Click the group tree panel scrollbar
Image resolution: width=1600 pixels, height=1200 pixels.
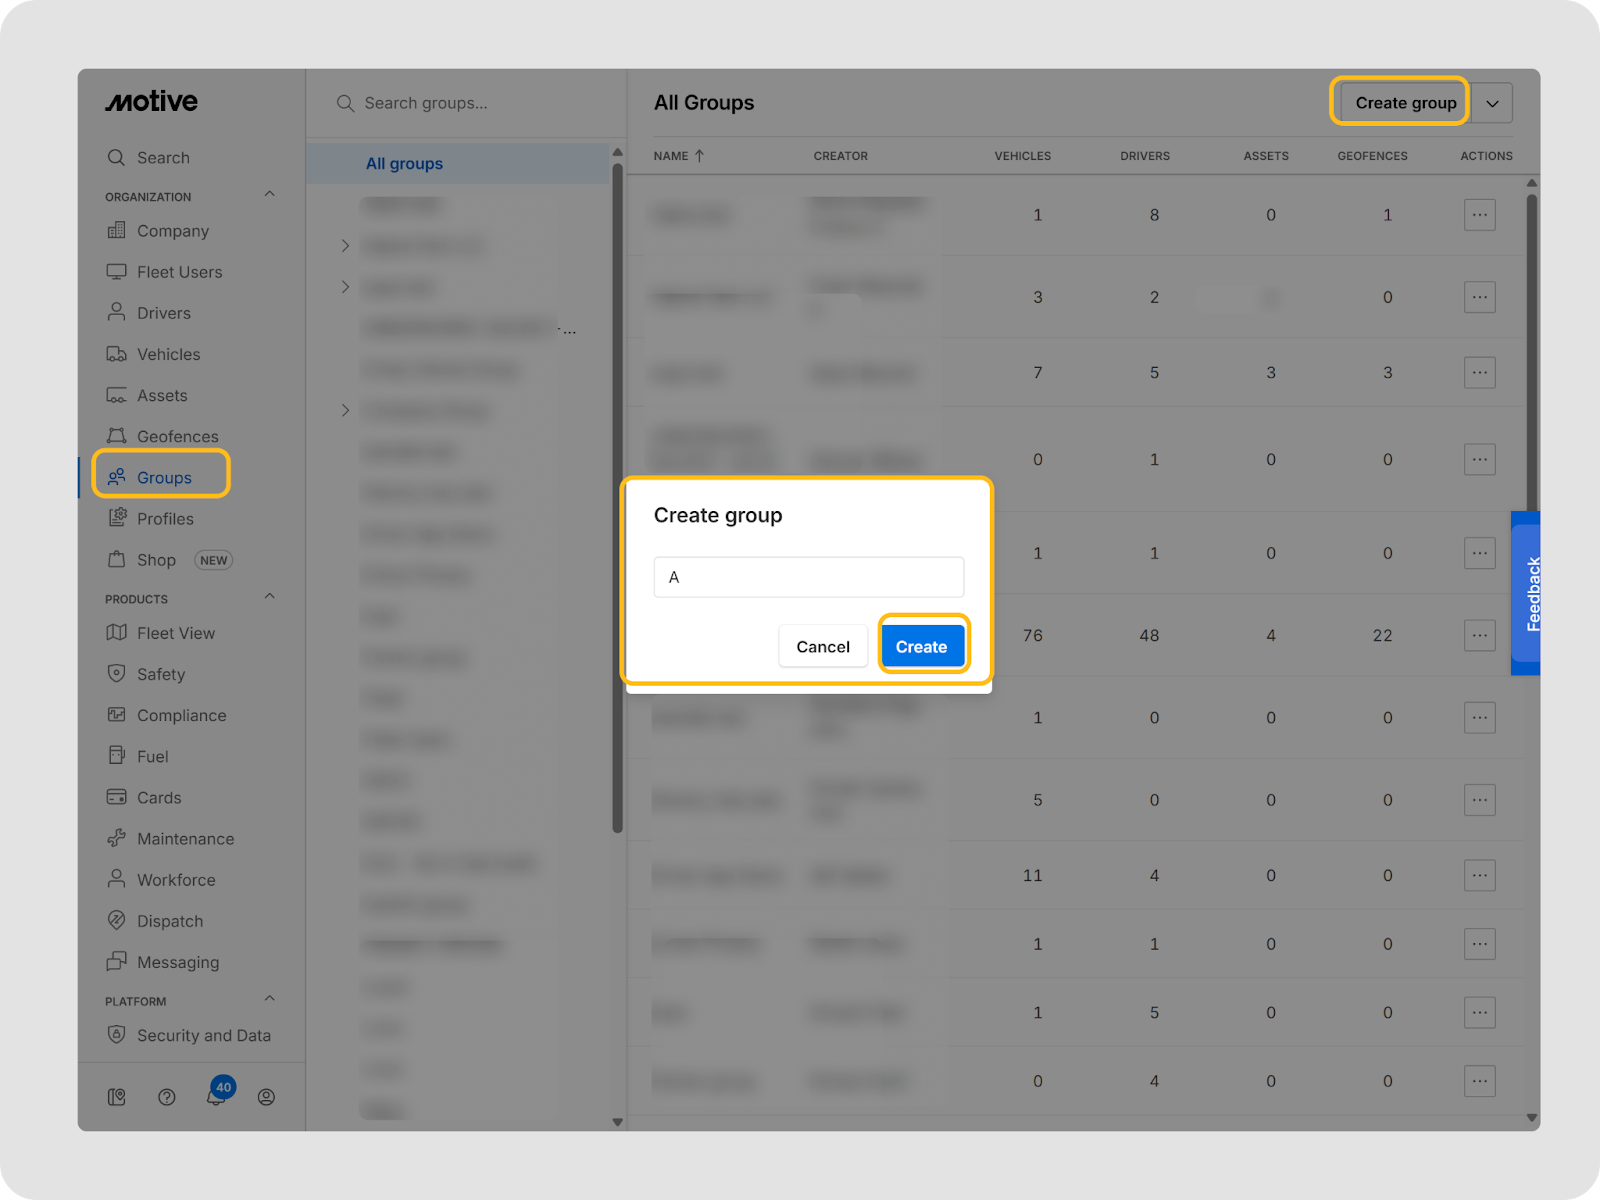(x=617, y=497)
